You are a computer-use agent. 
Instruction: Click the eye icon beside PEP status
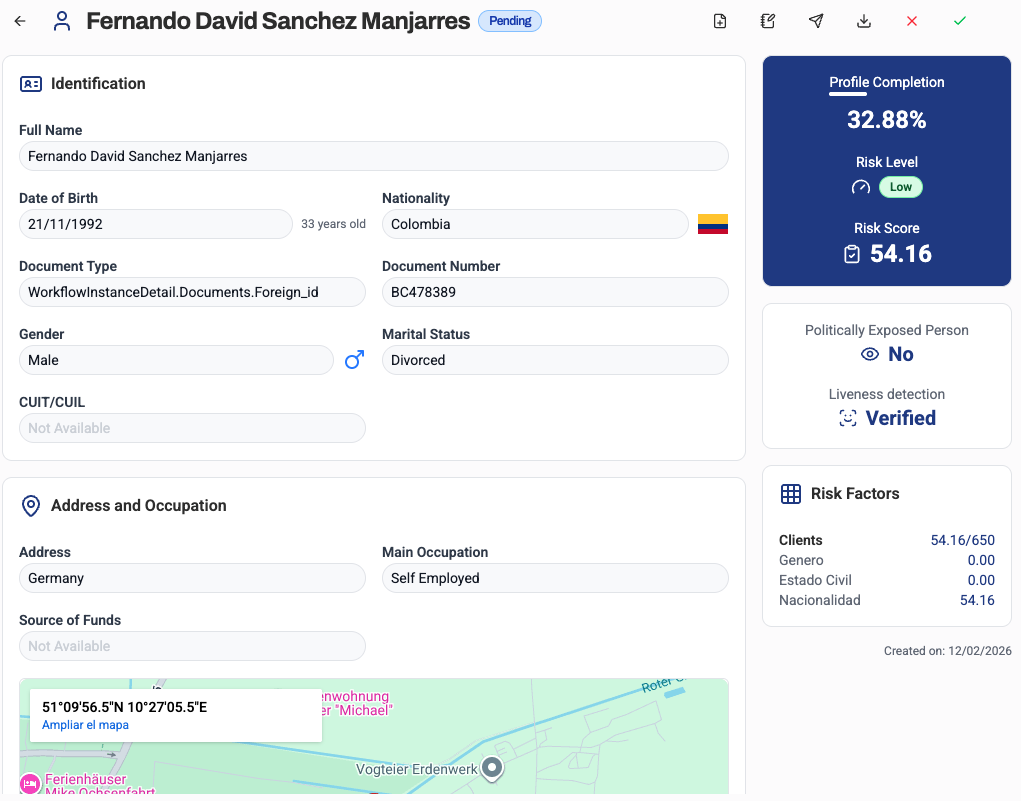870,354
